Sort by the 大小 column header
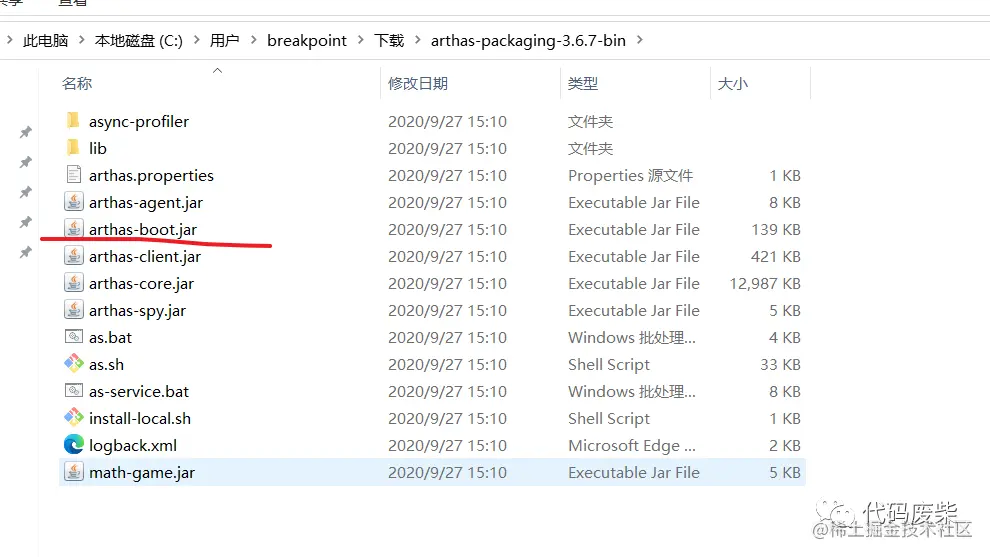 click(732, 83)
